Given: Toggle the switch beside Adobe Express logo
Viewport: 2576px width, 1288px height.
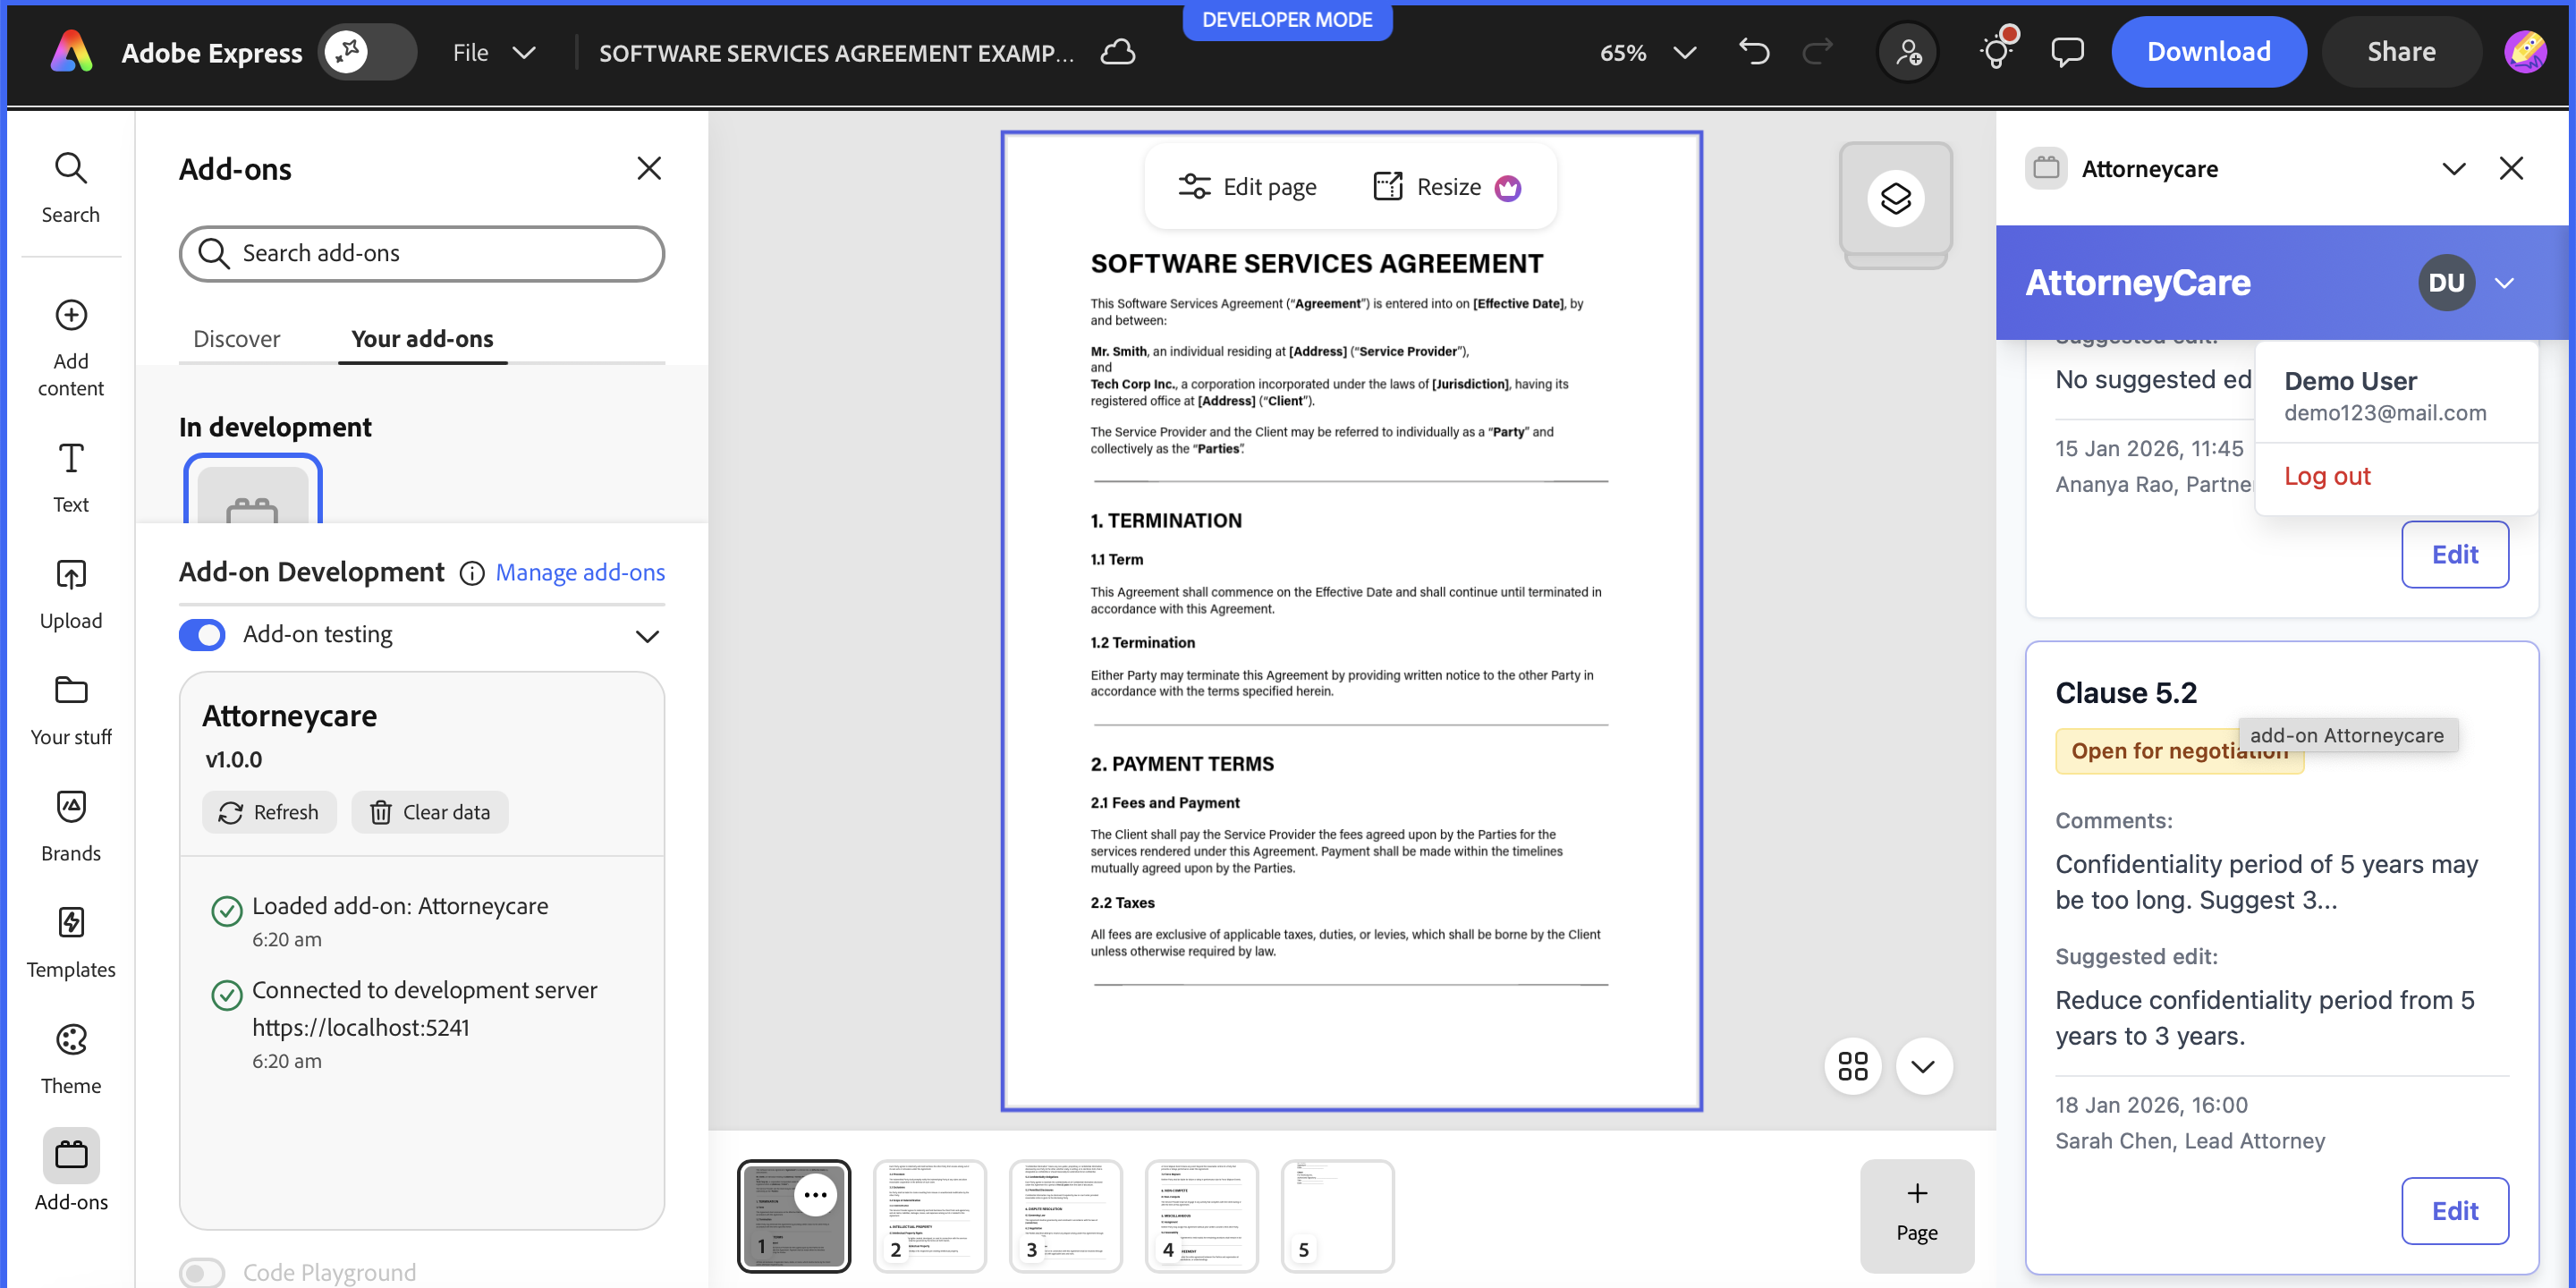Looking at the screenshot, I should [366, 51].
